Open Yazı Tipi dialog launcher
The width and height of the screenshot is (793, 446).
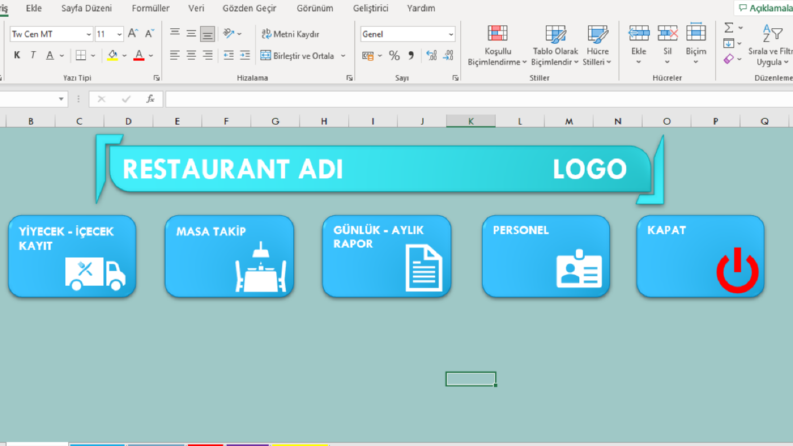156,78
